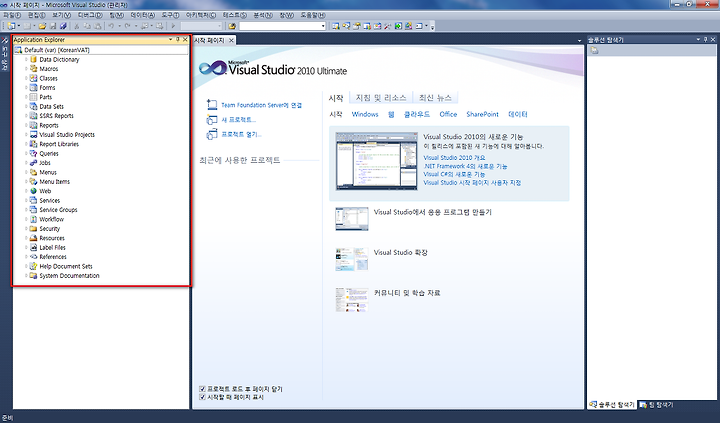Expand the References tree node
The height and width of the screenshot is (423, 720).
[x=26, y=257]
